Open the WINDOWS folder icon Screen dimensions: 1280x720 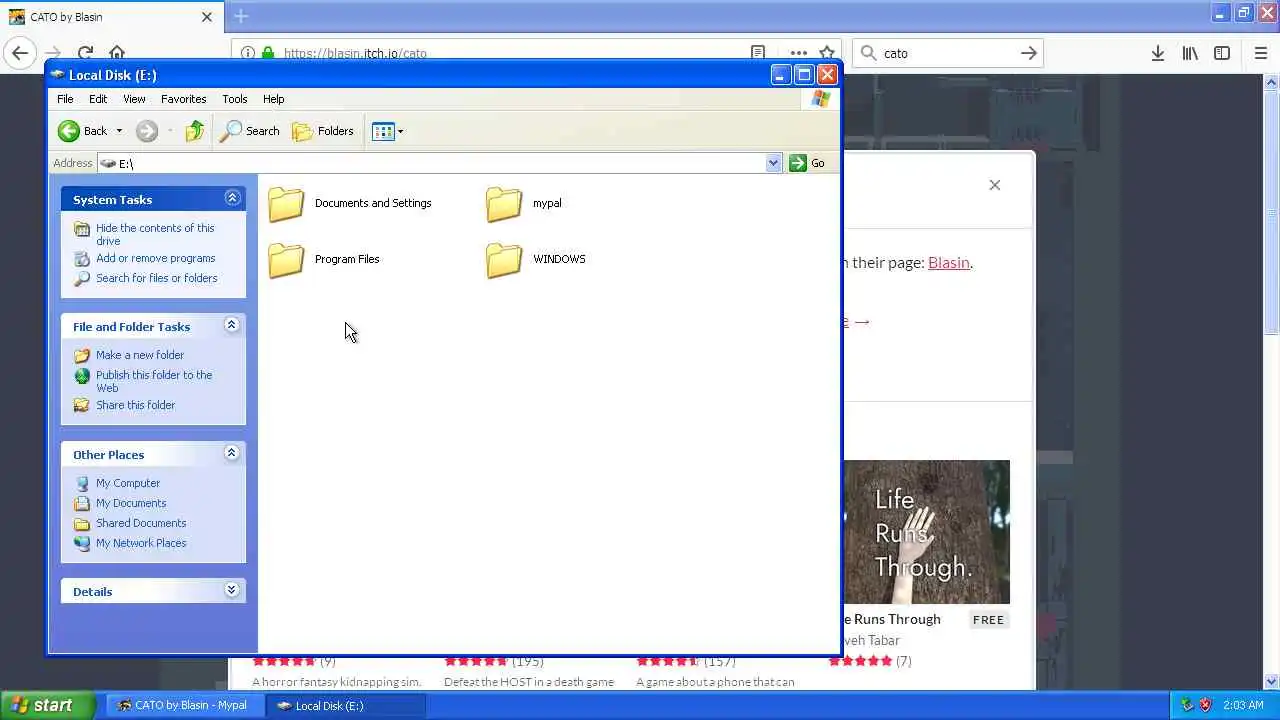(504, 260)
